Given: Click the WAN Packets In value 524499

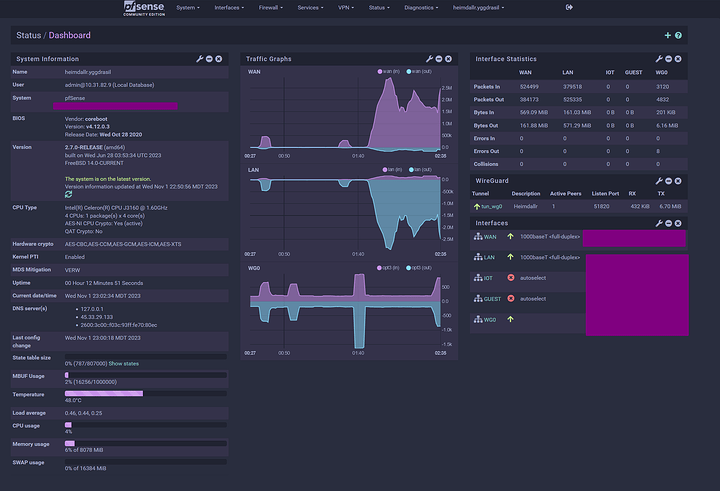Looking at the screenshot, I should click(529, 86).
